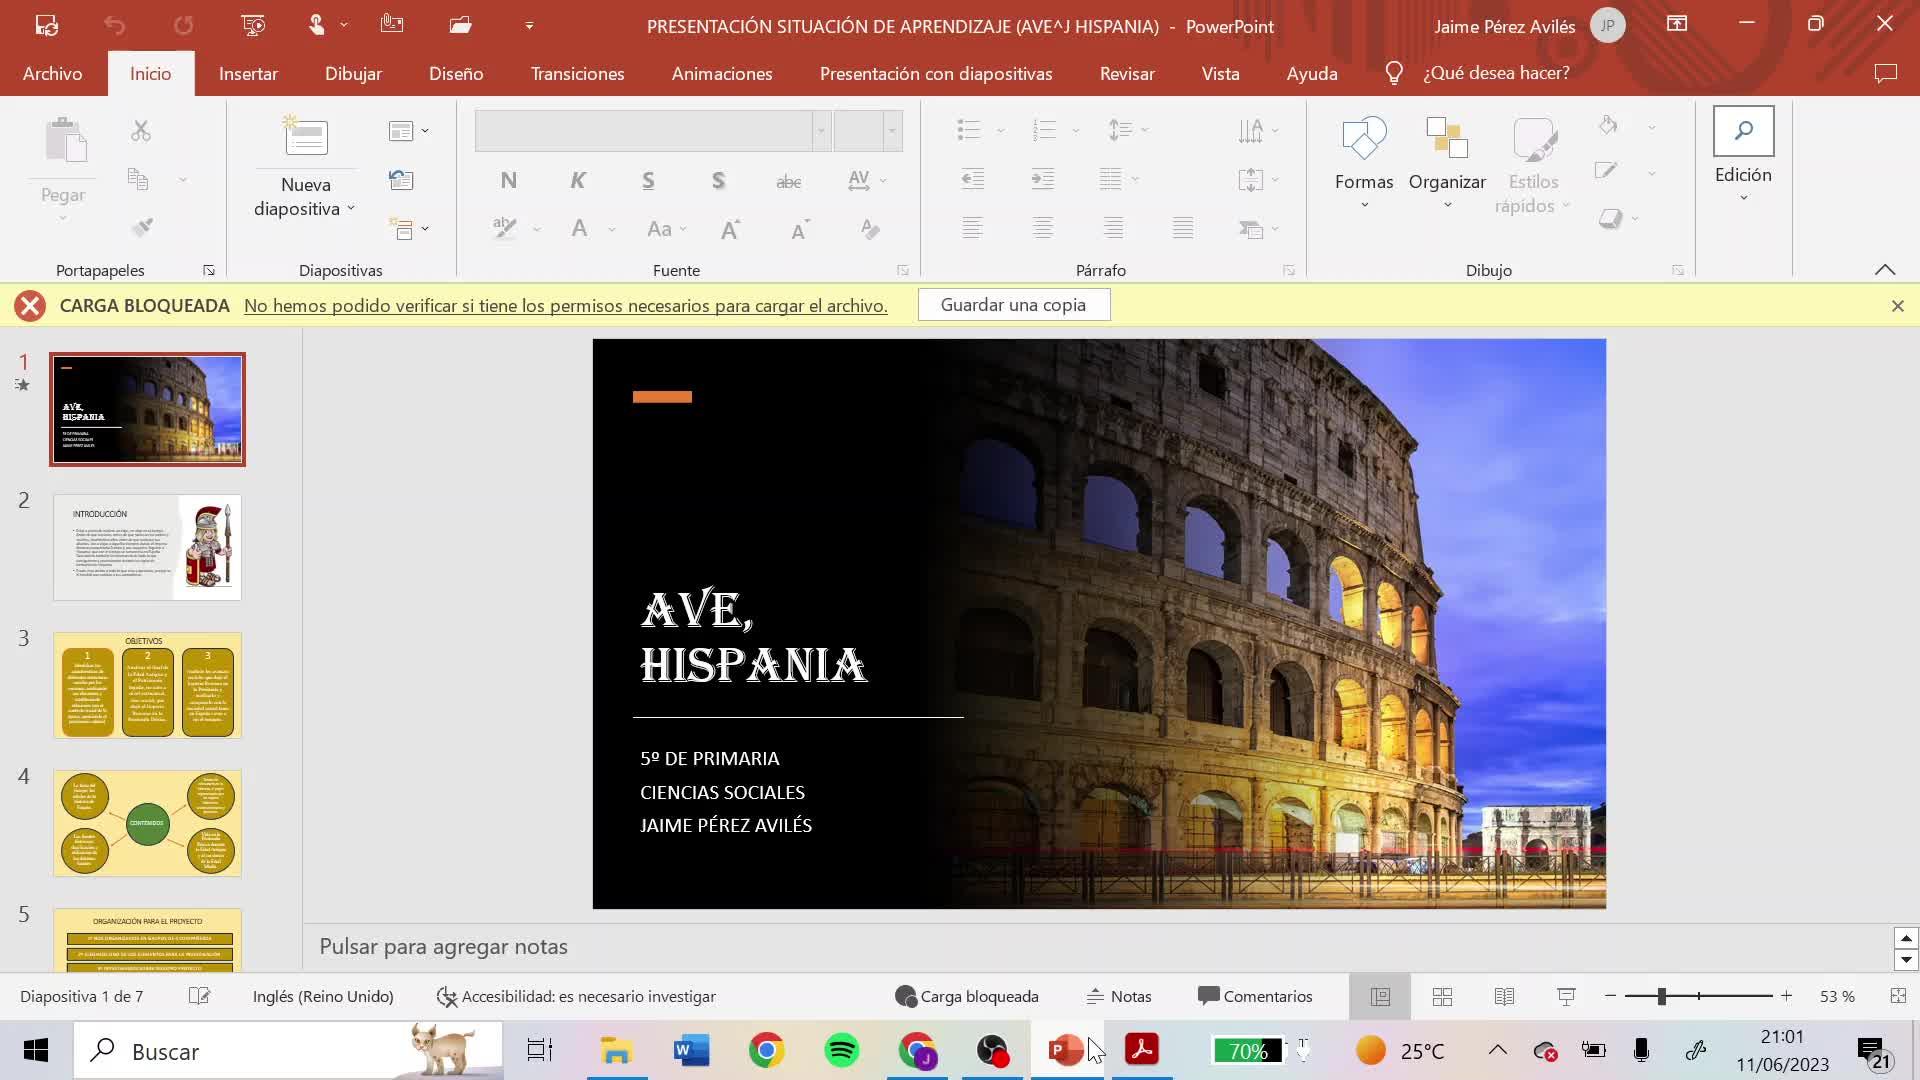Screen dimensions: 1920x1080
Task: Click the Nueva diapositiva icon
Action: pyautogui.click(x=306, y=138)
